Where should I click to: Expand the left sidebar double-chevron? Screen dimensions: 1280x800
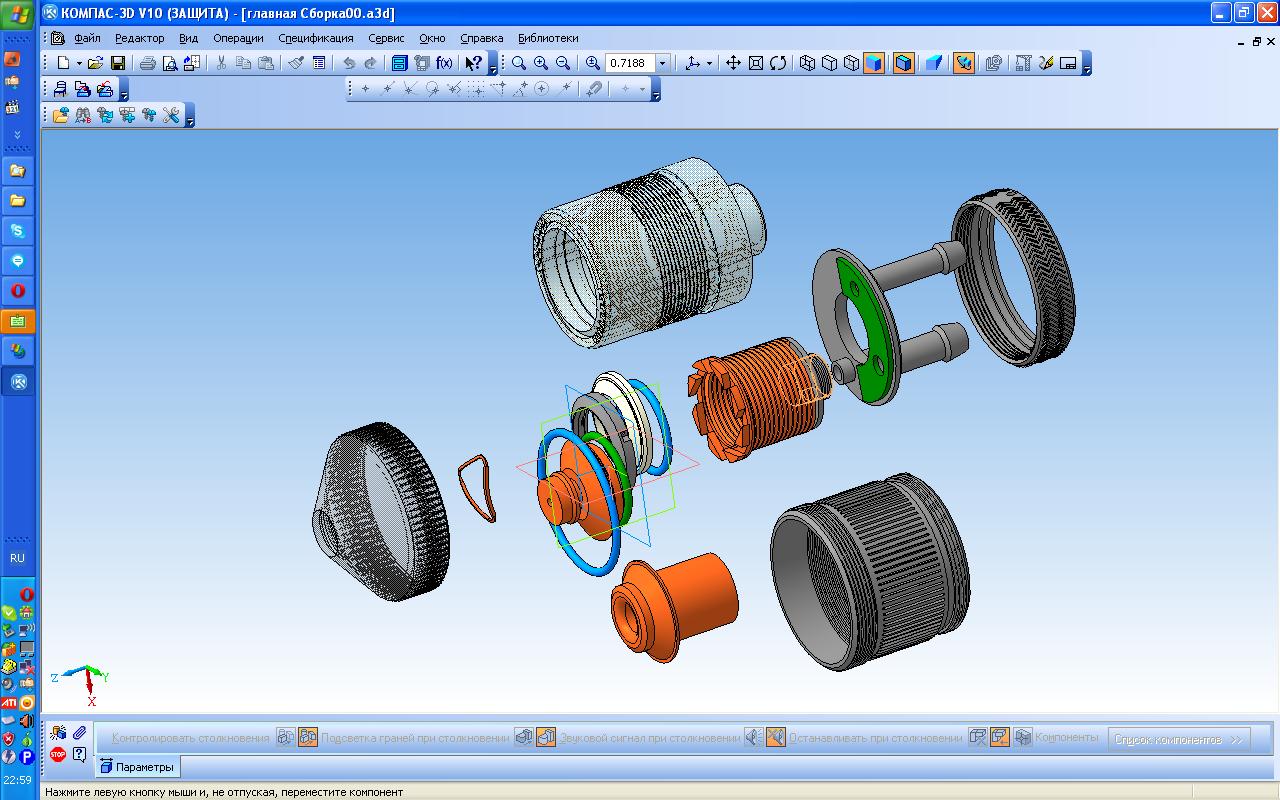click(17, 134)
